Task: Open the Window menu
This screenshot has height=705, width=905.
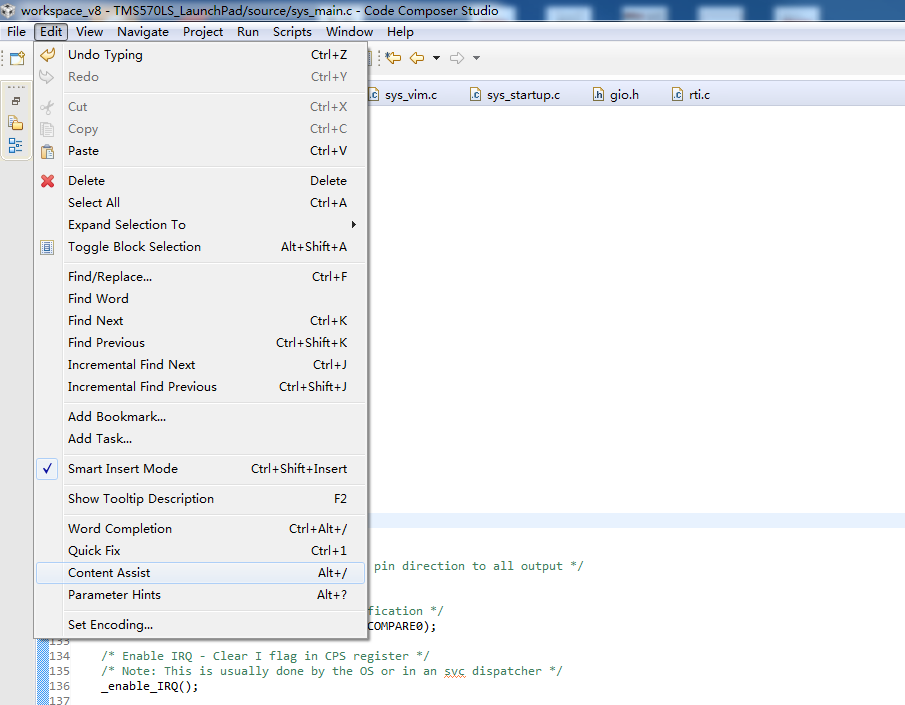Action: pos(349,32)
